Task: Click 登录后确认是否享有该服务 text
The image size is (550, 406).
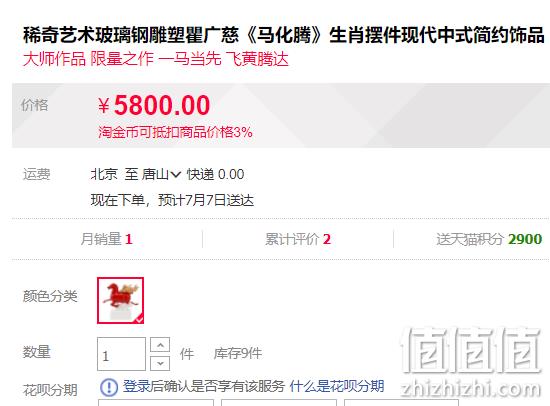Action: [x=203, y=386]
